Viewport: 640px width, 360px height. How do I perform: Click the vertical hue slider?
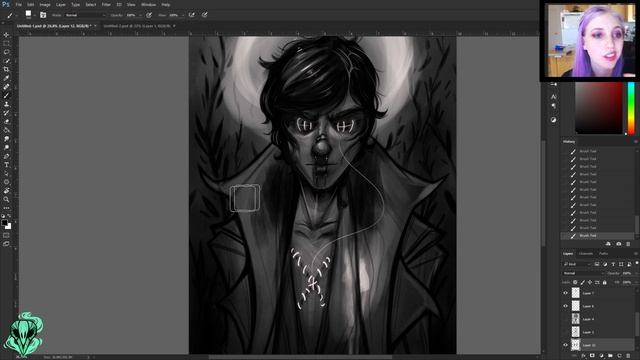[631, 108]
